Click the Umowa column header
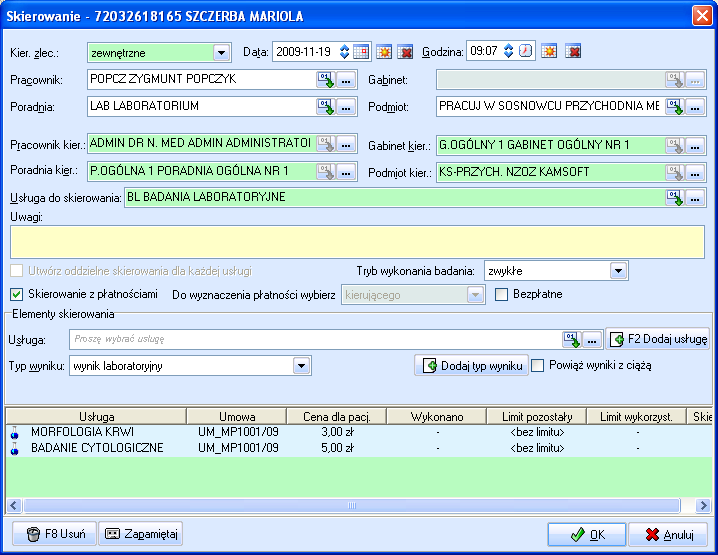This screenshot has width=718, height=555. pyautogui.click(x=237, y=417)
